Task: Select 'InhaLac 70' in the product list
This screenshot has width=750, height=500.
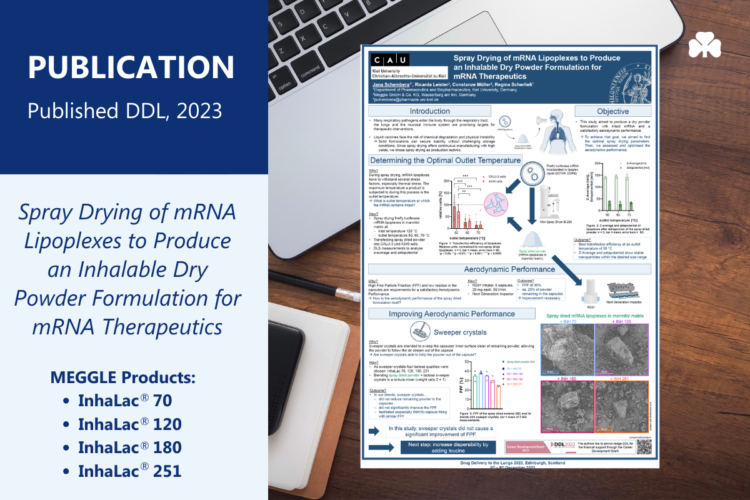Action: pyautogui.click(x=125, y=400)
